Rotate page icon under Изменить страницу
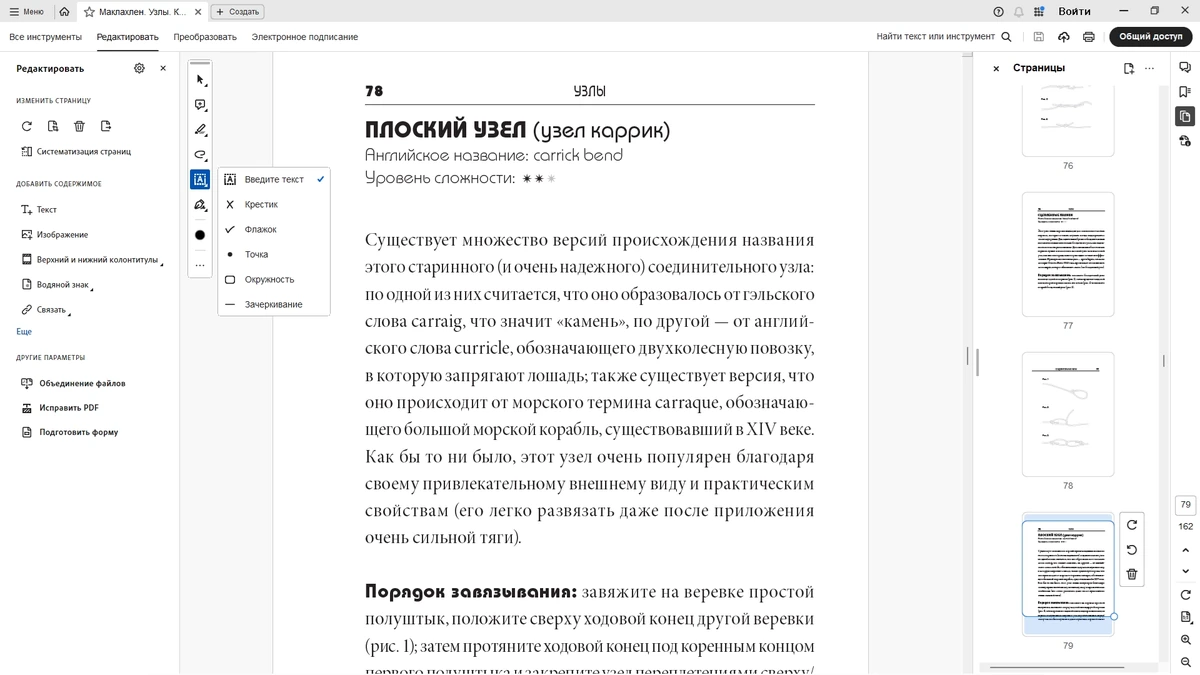The width and height of the screenshot is (1200, 675). pos(27,126)
